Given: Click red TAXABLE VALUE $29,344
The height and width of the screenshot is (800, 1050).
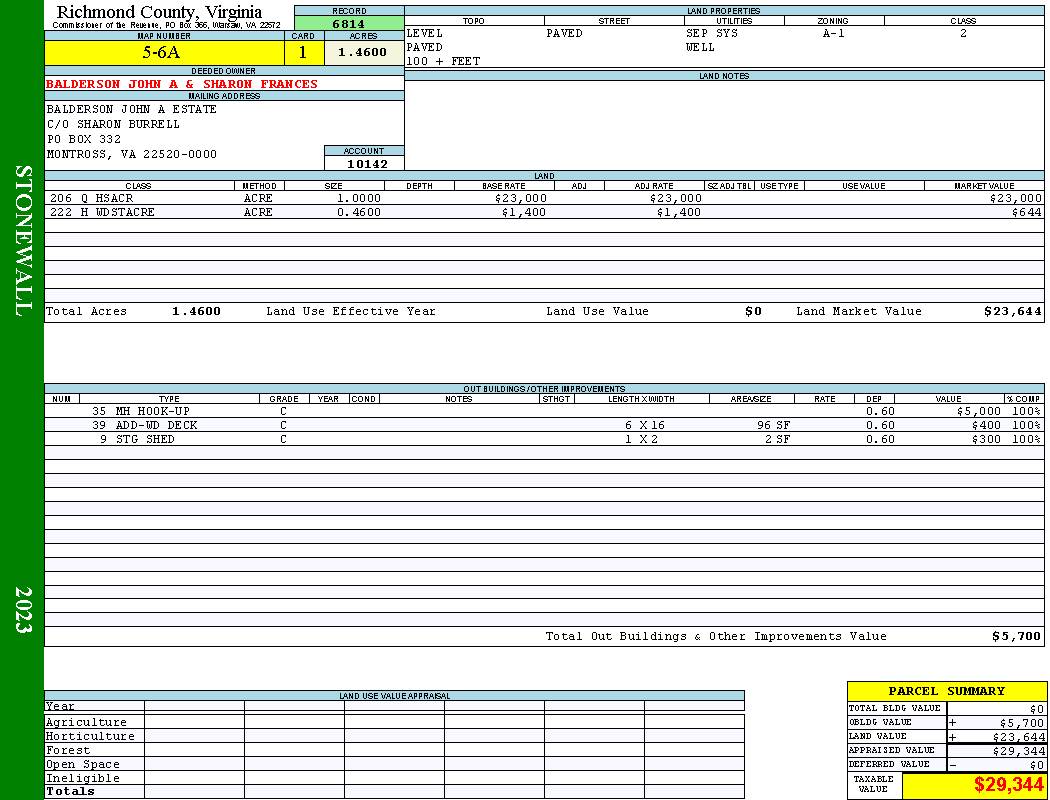Looking at the screenshot, I should [x=1008, y=785].
